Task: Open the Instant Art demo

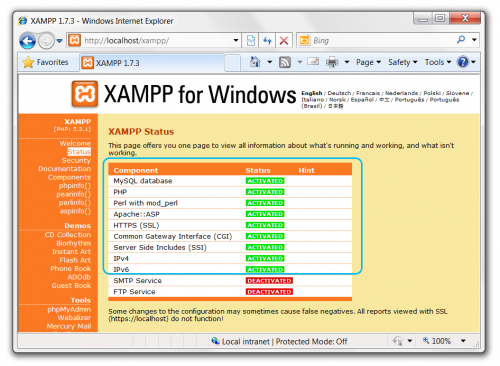Action: [71, 252]
